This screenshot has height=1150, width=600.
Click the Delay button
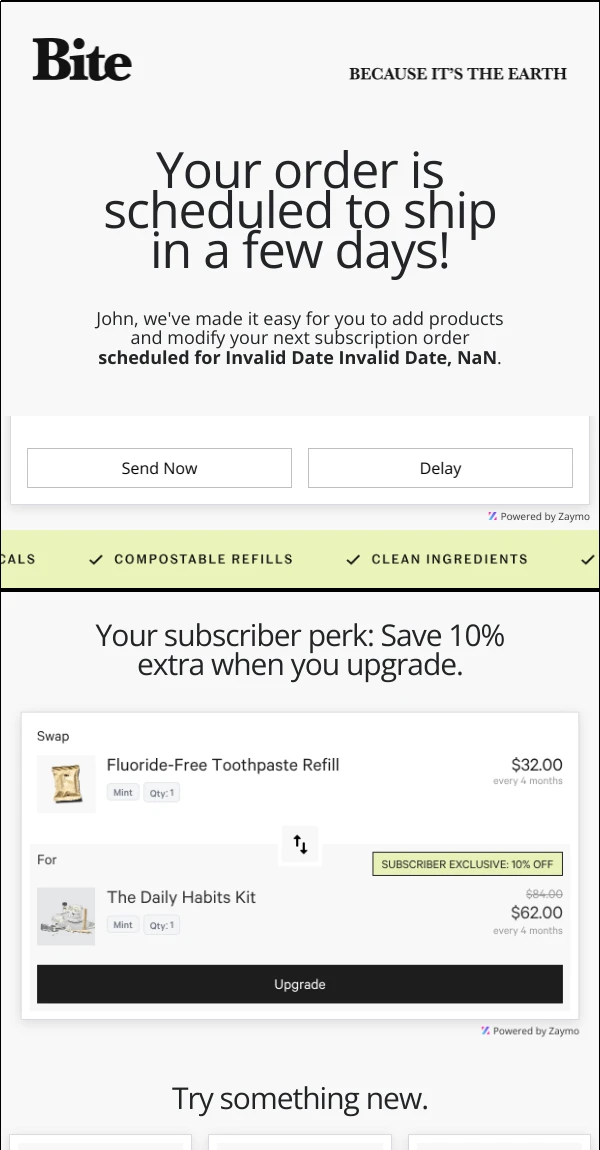point(440,467)
